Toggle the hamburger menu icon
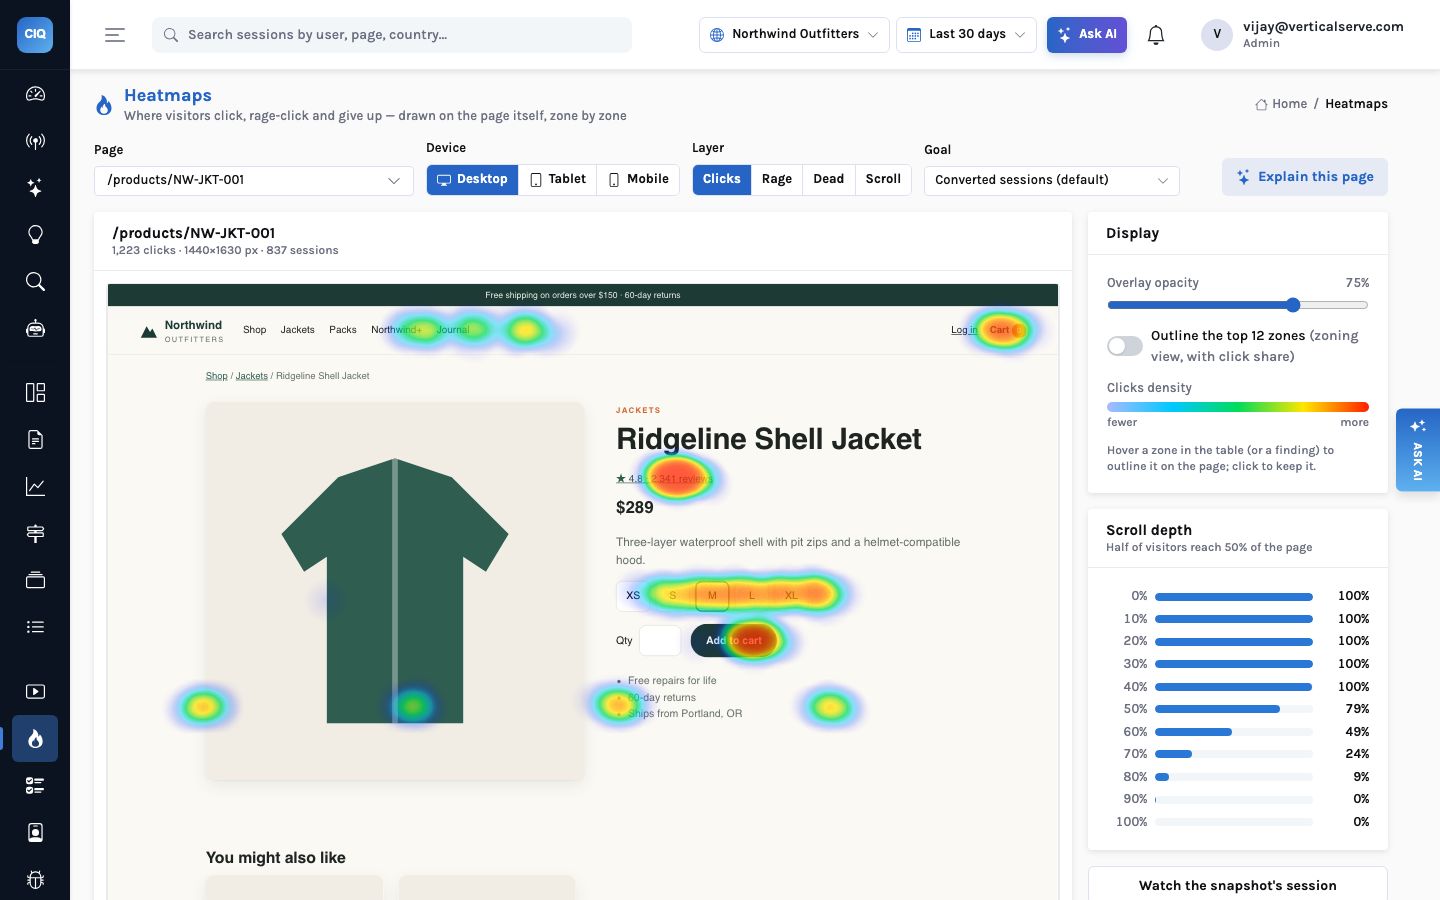1440x900 pixels. point(115,35)
